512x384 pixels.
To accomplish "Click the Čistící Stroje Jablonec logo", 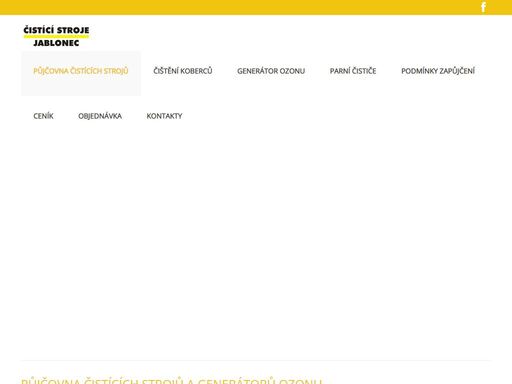I will coord(56,36).
